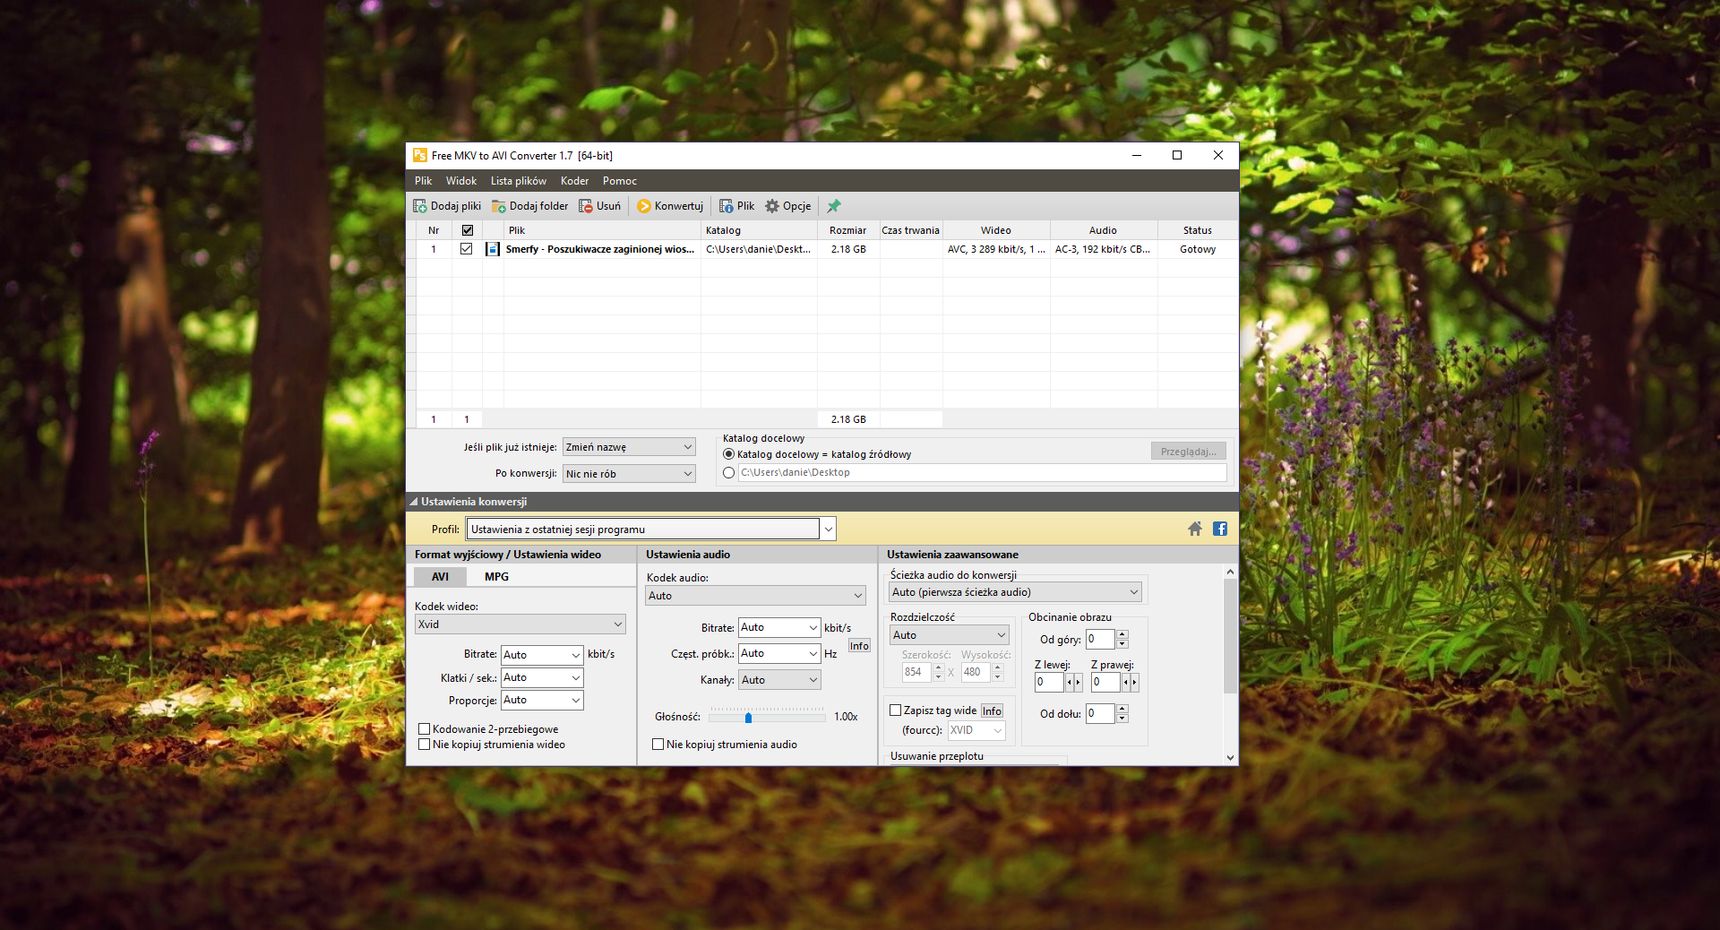Click the 2.18 GB size cell in Smerfy row
The image size is (1720, 930).
coord(848,249)
